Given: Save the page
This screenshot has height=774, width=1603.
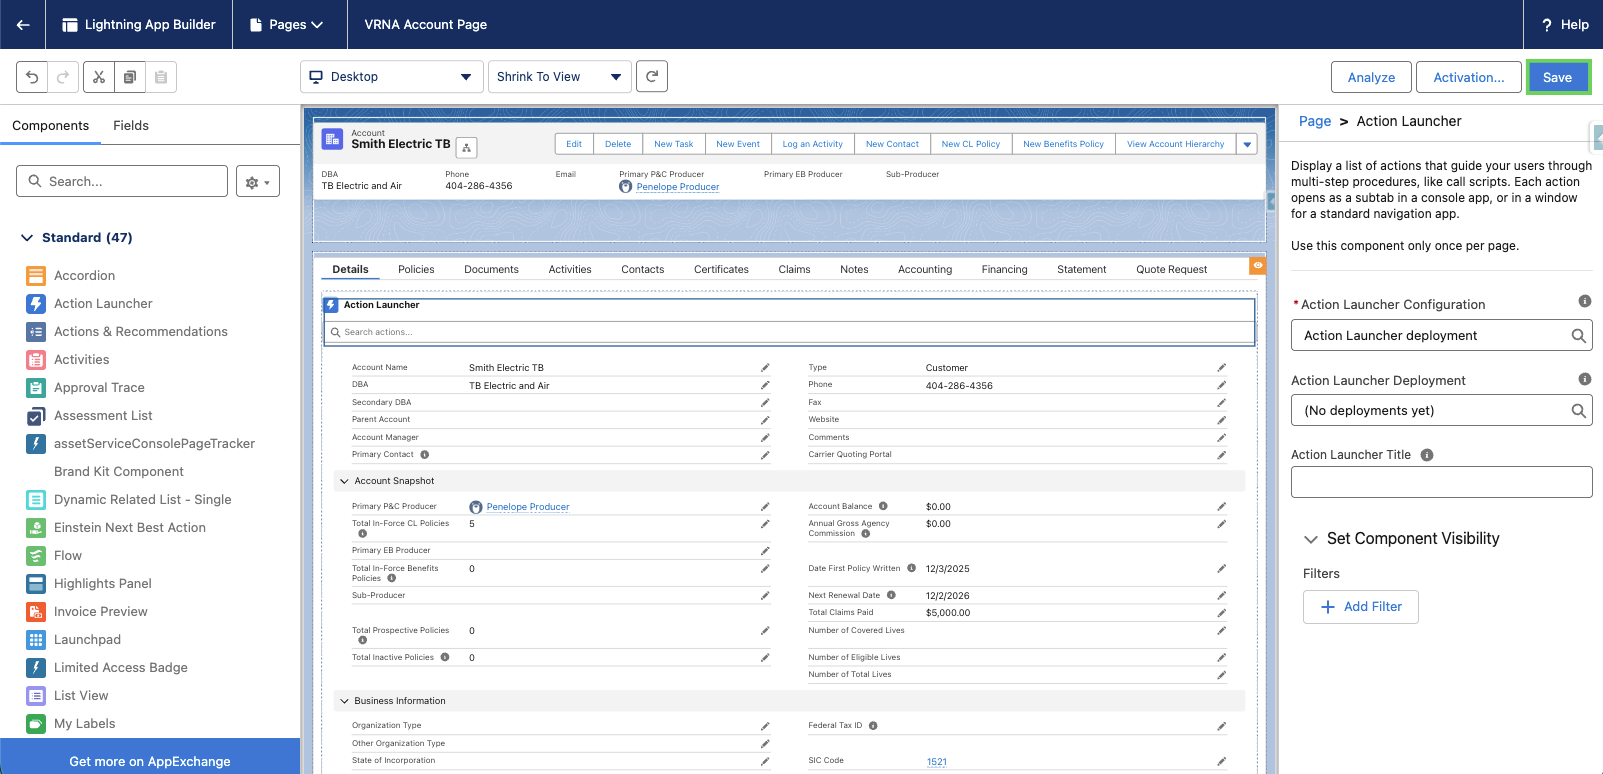Looking at the screenshot, I should click(x=1557, y=77).
